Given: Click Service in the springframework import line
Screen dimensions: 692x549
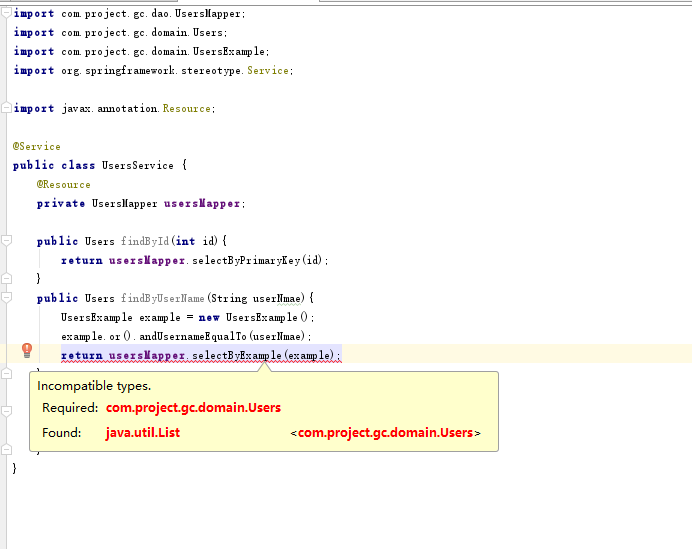Looking at the screenshot, I should (267, 71).
